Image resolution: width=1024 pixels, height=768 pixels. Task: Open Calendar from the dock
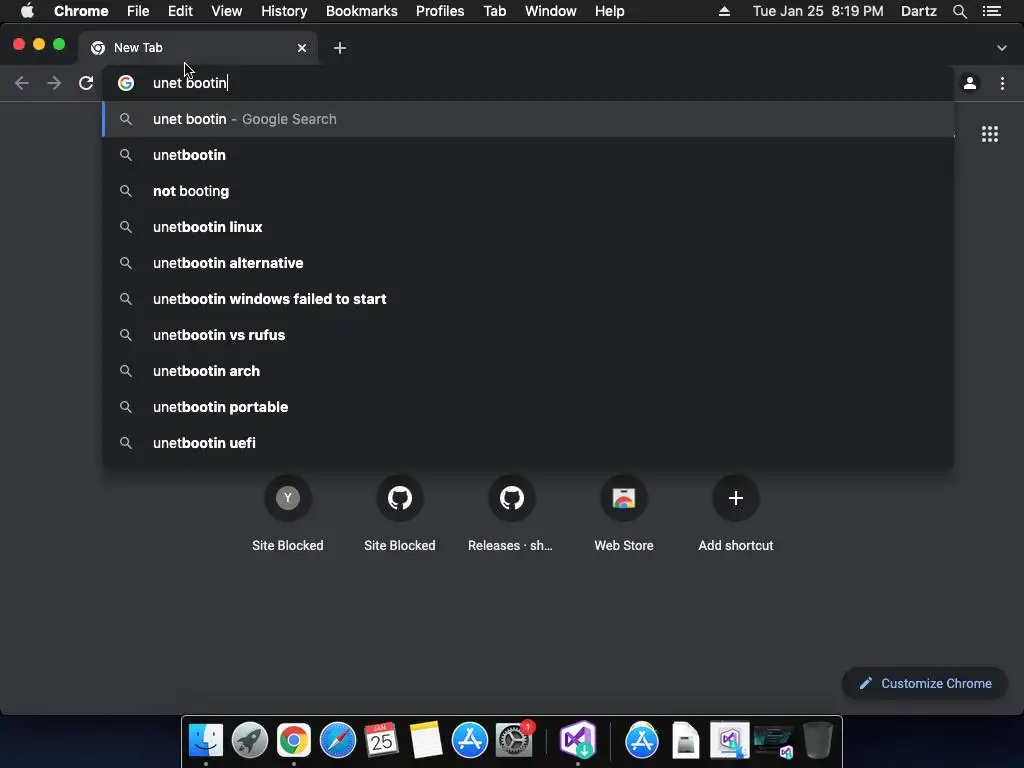381,741
